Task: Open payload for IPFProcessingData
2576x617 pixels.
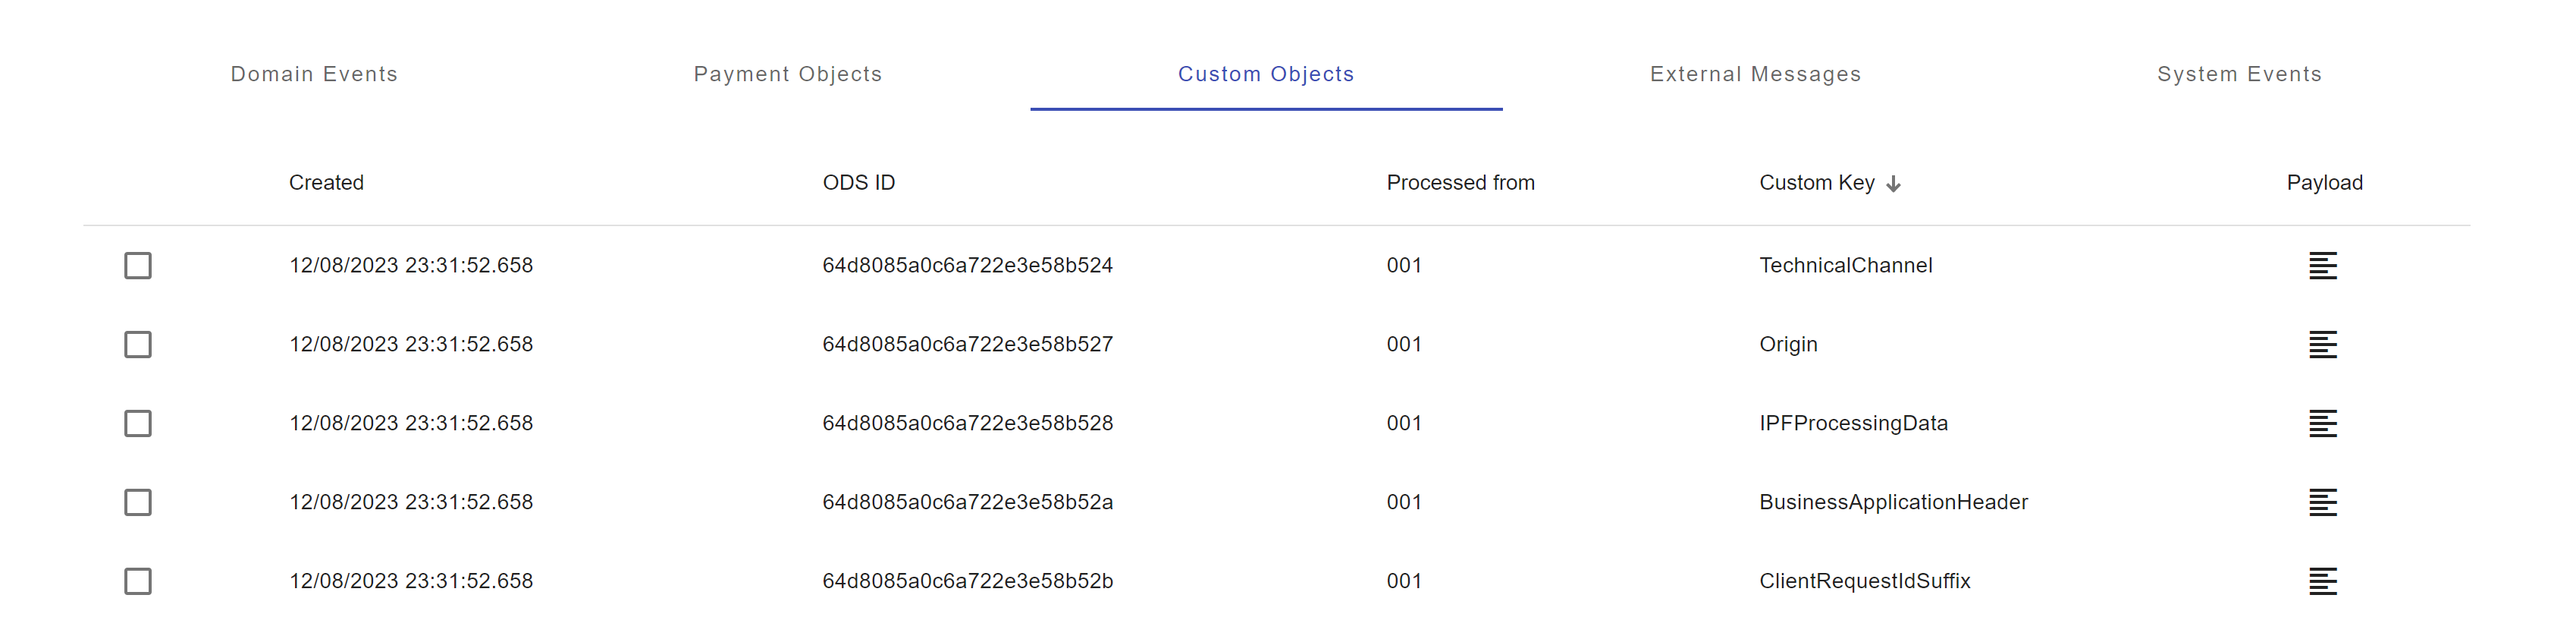Action: coord(2323,423)
